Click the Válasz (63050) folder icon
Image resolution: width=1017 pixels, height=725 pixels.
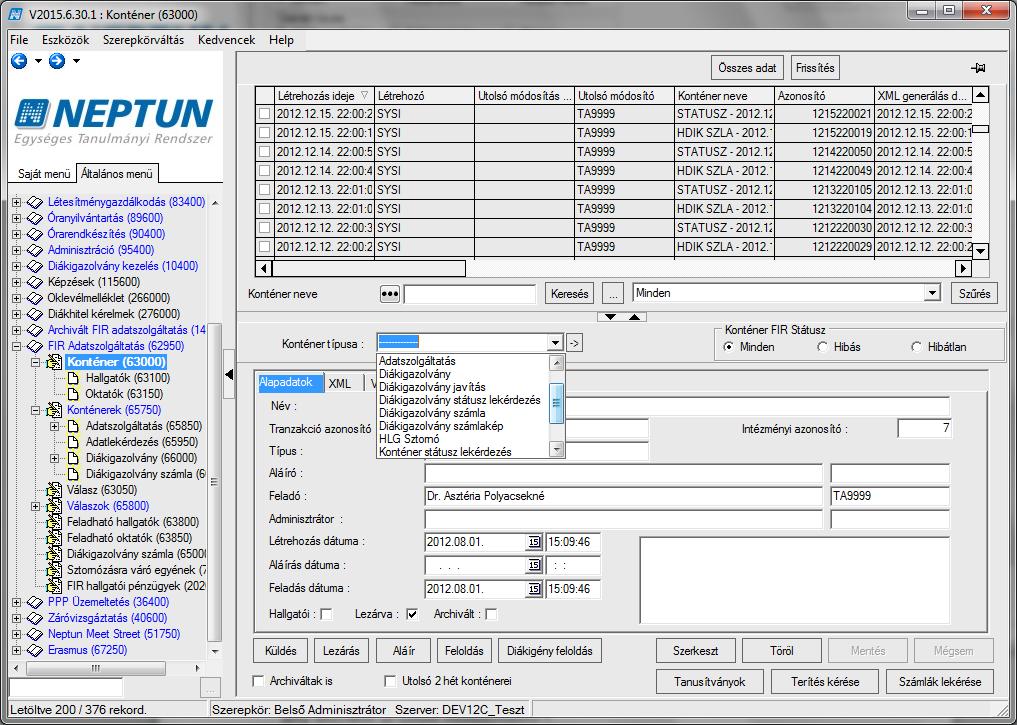(55, 490)
